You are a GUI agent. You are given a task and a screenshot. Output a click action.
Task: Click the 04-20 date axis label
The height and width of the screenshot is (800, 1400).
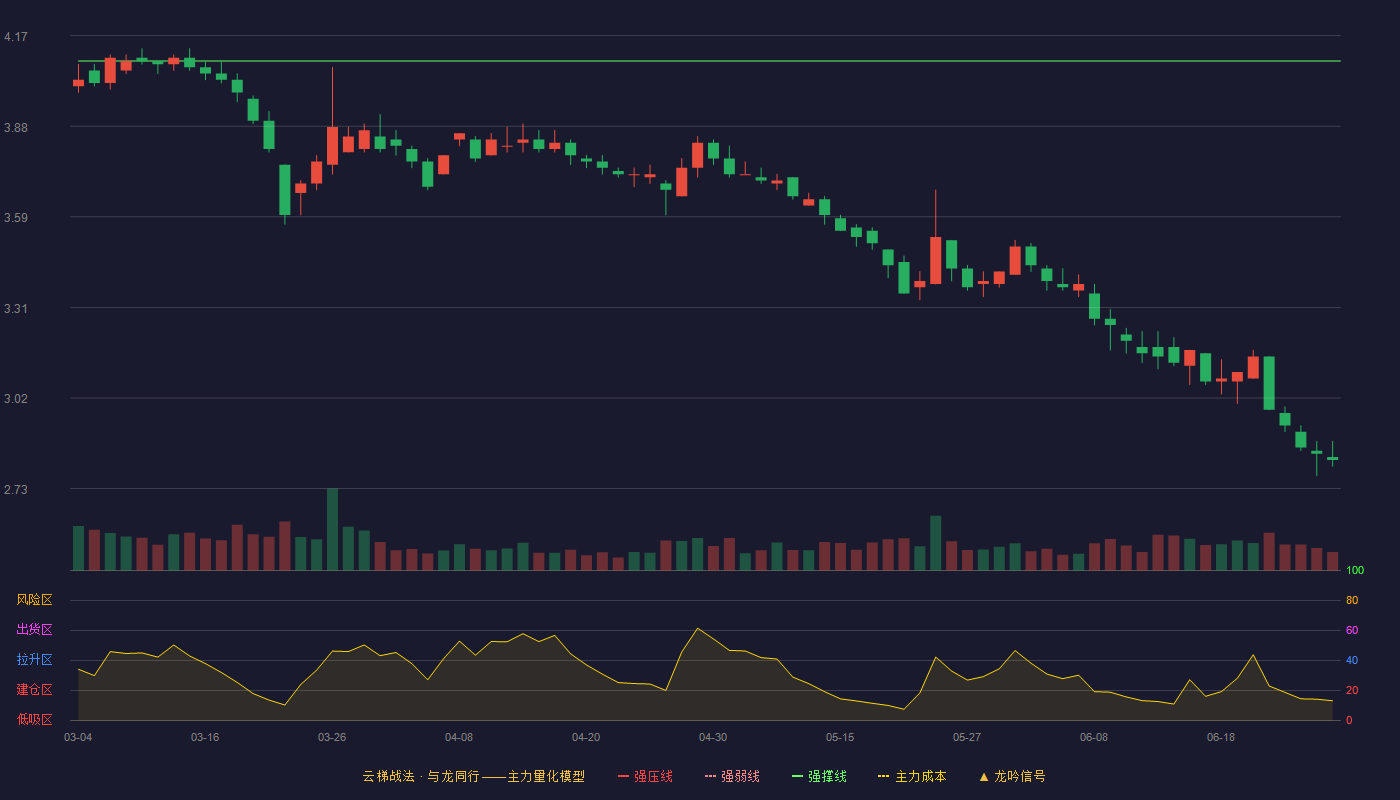click(x=586, y=737)
